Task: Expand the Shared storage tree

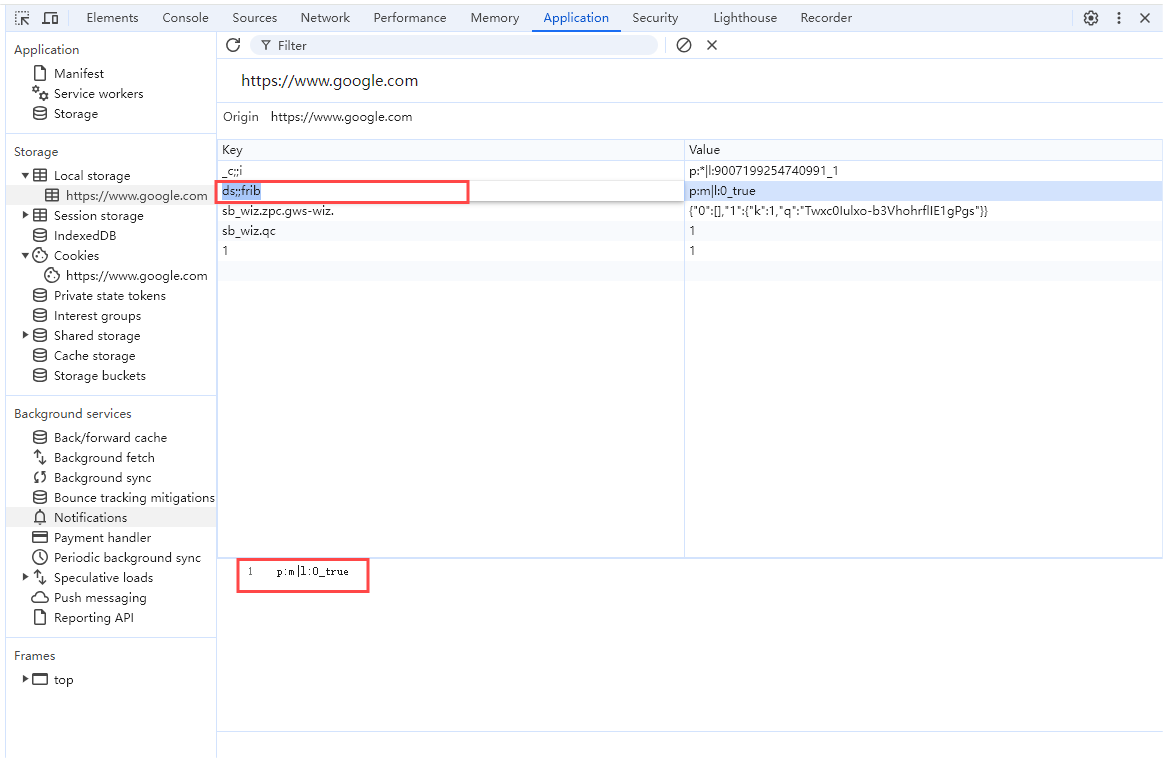Action: [25, 335]
